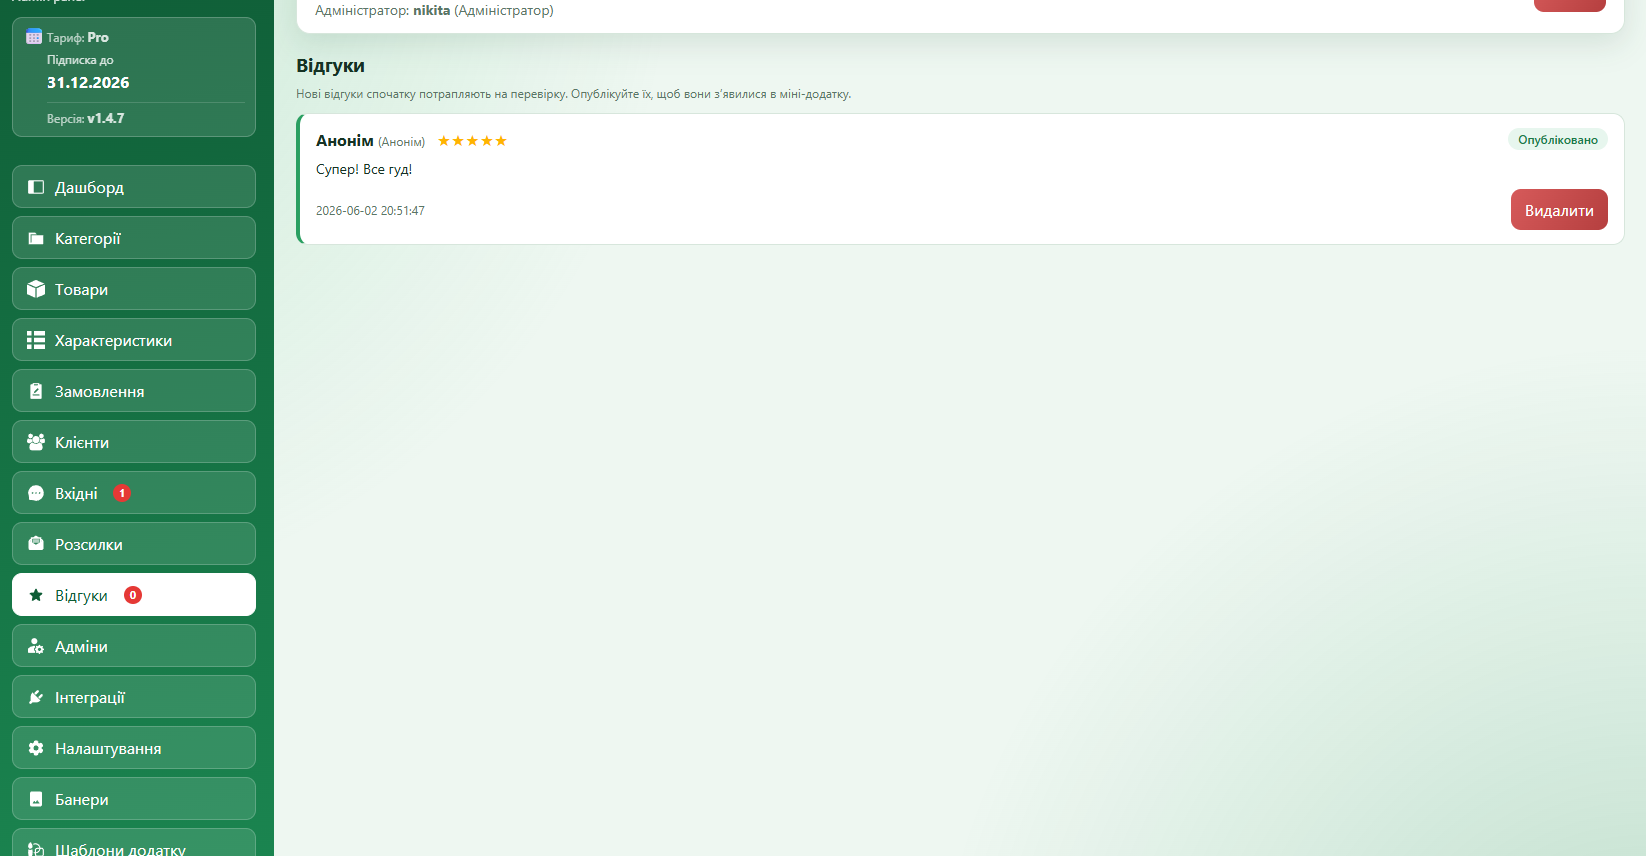Open the Банери section
1646x856 pixels.
[x=134, y=799]
